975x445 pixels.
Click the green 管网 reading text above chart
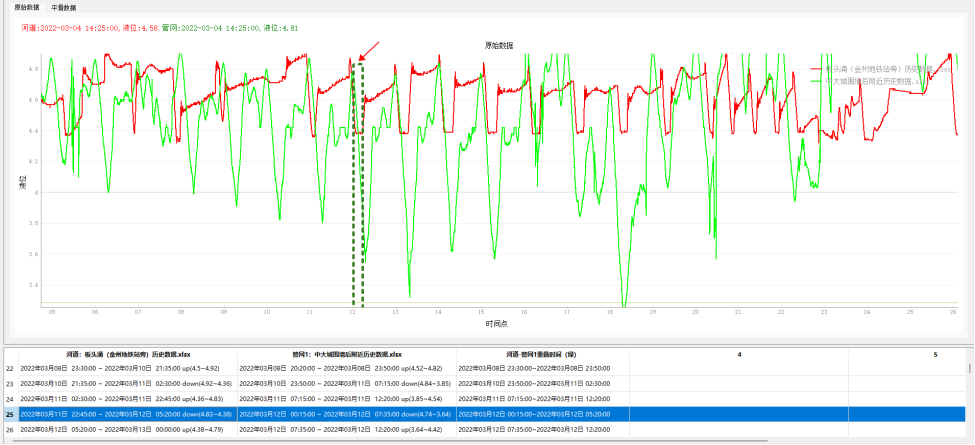(x=230, y=28)
